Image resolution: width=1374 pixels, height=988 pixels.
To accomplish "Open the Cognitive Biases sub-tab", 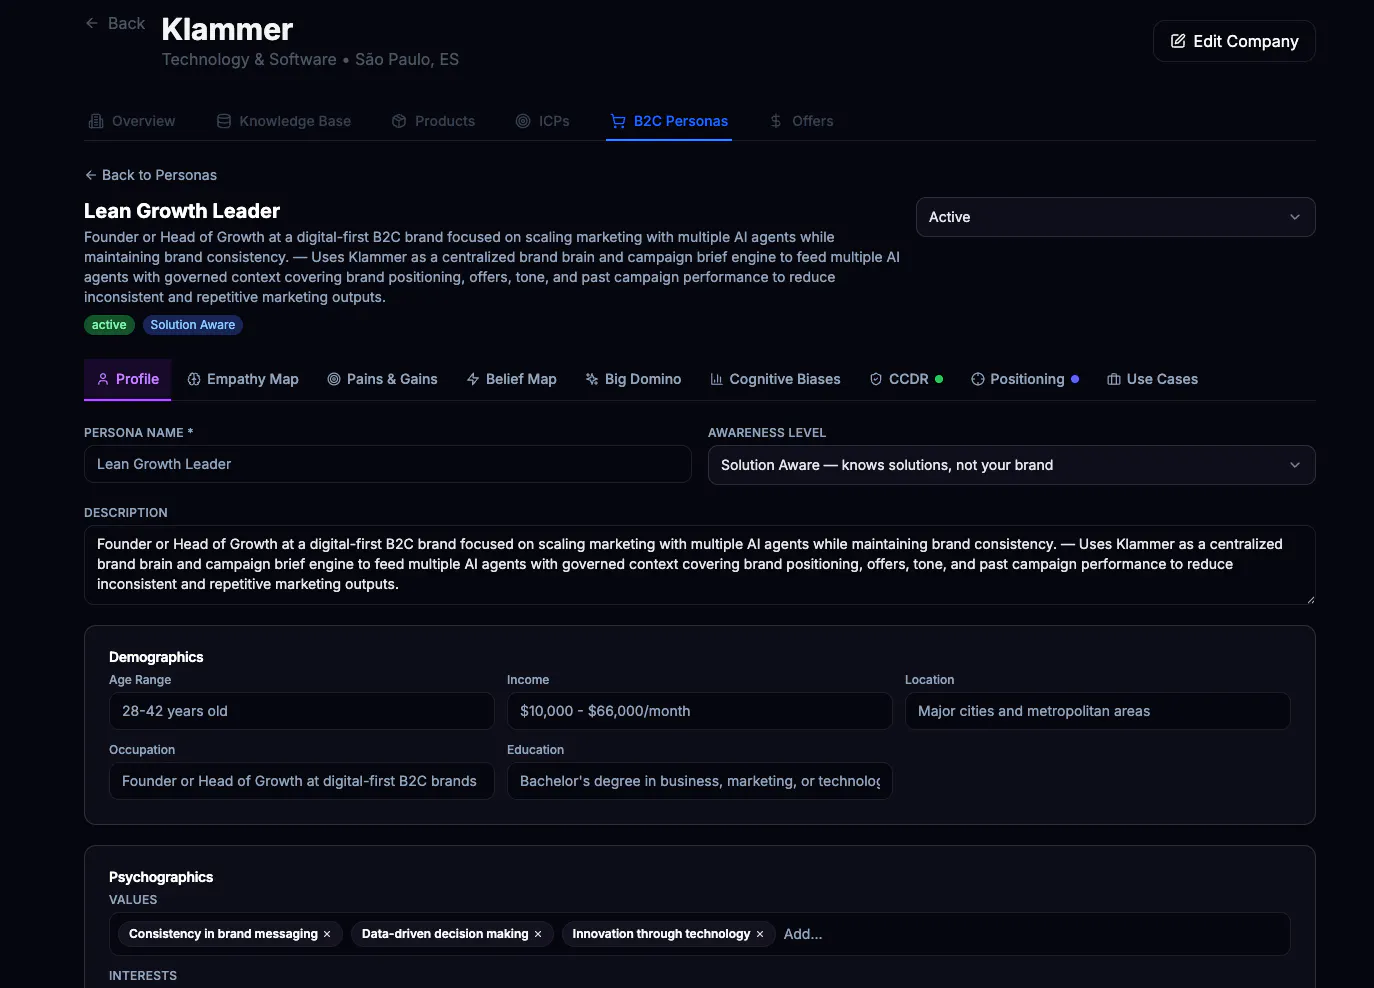I will pyautogui.click(x=775, y=379).
